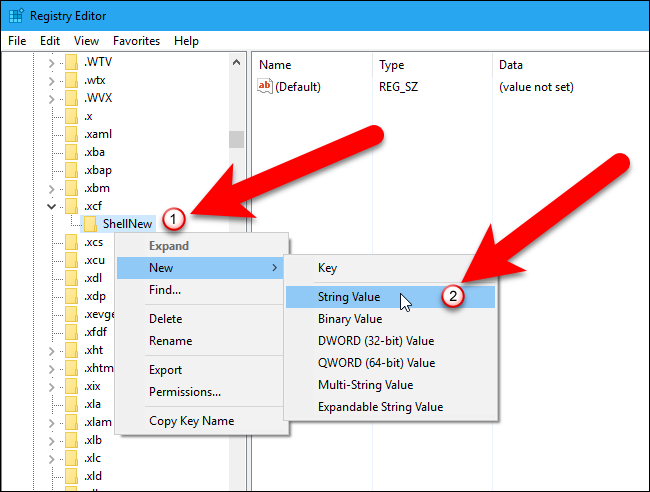This screenshot has height=492, width=650.
Task: Click the .xaml folder icon
Action: tap(70, 134)
